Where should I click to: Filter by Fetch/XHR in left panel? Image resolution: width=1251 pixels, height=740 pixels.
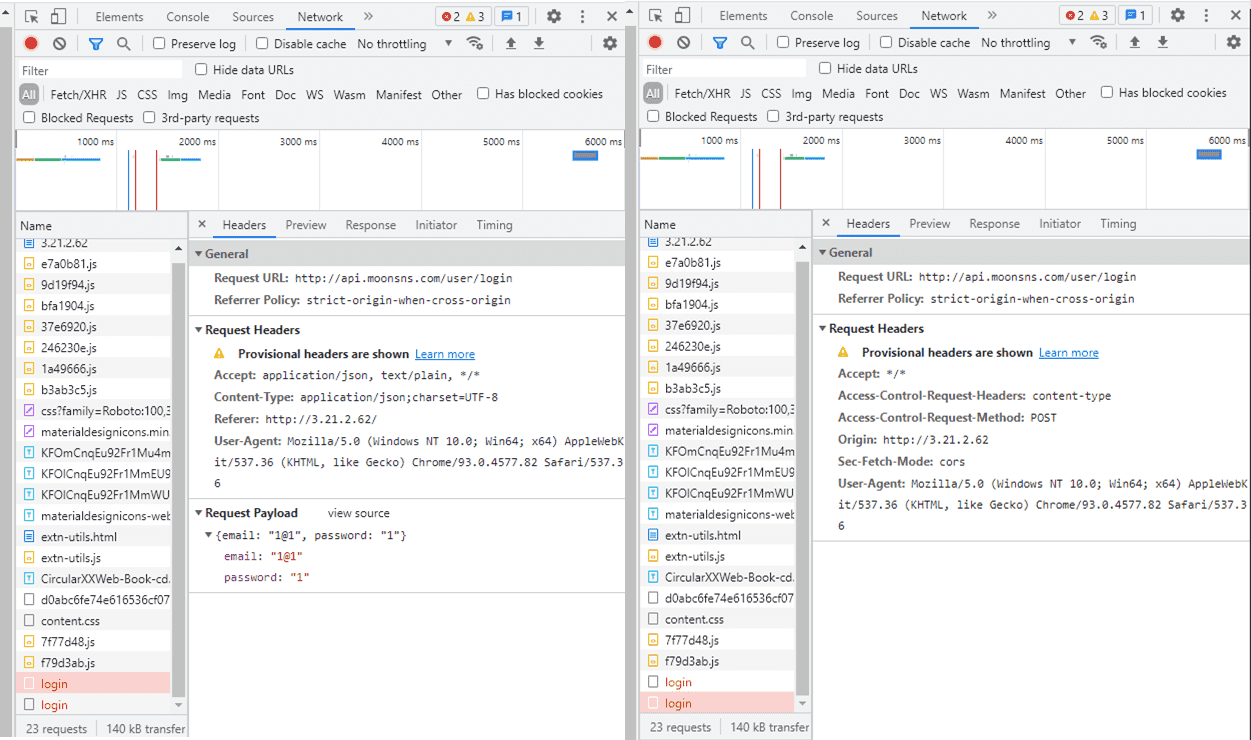coord(78,95)
